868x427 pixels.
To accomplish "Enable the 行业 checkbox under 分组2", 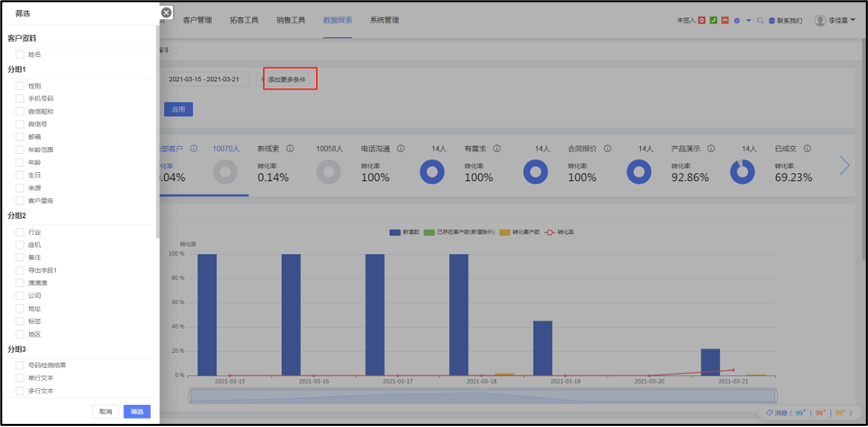I will 19,232.
